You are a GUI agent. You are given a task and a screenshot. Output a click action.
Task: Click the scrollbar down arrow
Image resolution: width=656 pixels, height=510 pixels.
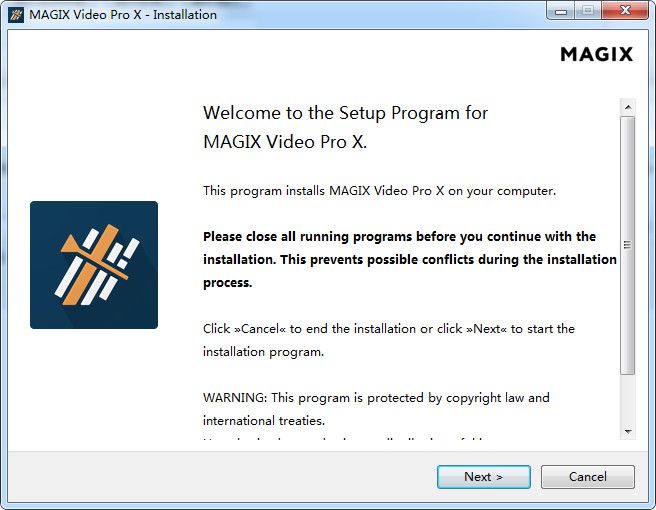[628, 431]
